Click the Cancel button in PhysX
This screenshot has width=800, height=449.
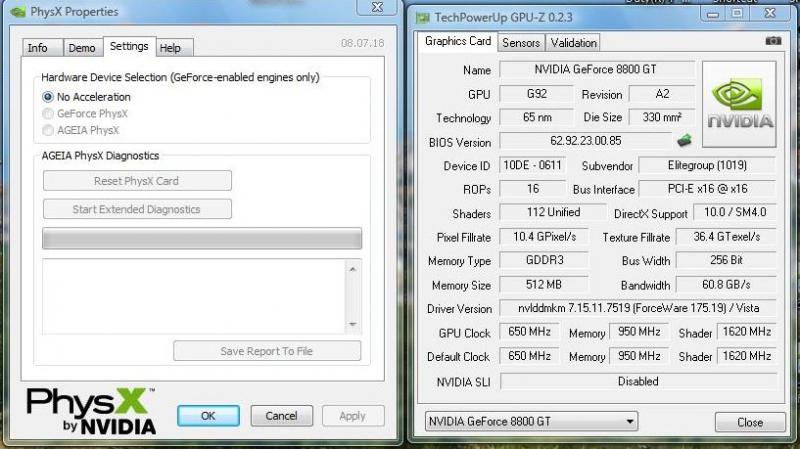[281, 416]
